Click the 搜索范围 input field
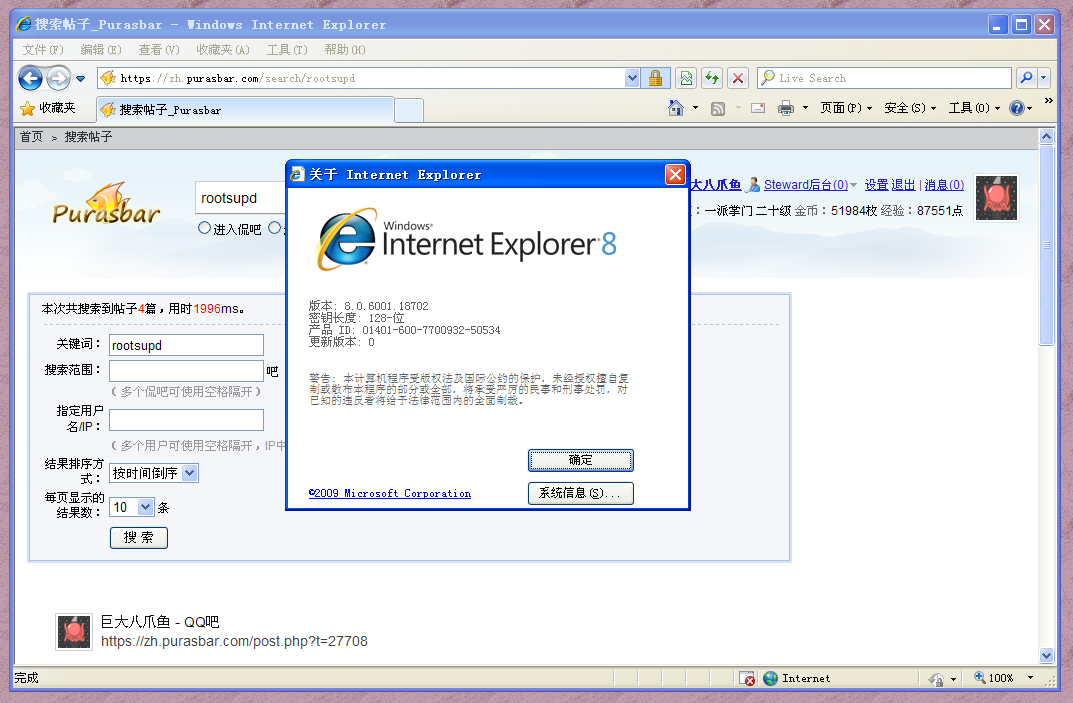The height and width of the screenshot is (703, 1073). (x=186, y=371)
